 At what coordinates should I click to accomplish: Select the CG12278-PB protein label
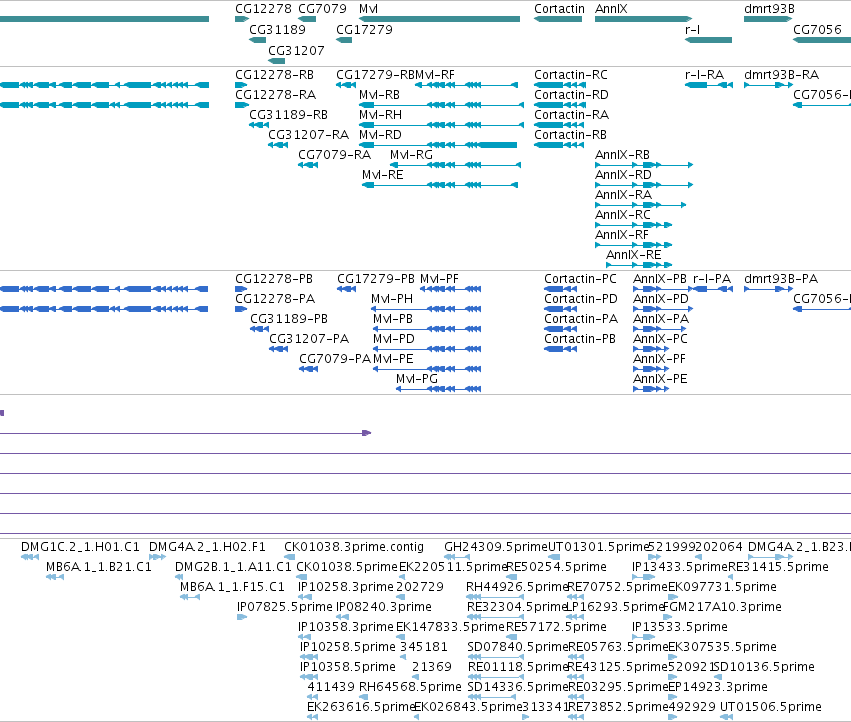274,278
